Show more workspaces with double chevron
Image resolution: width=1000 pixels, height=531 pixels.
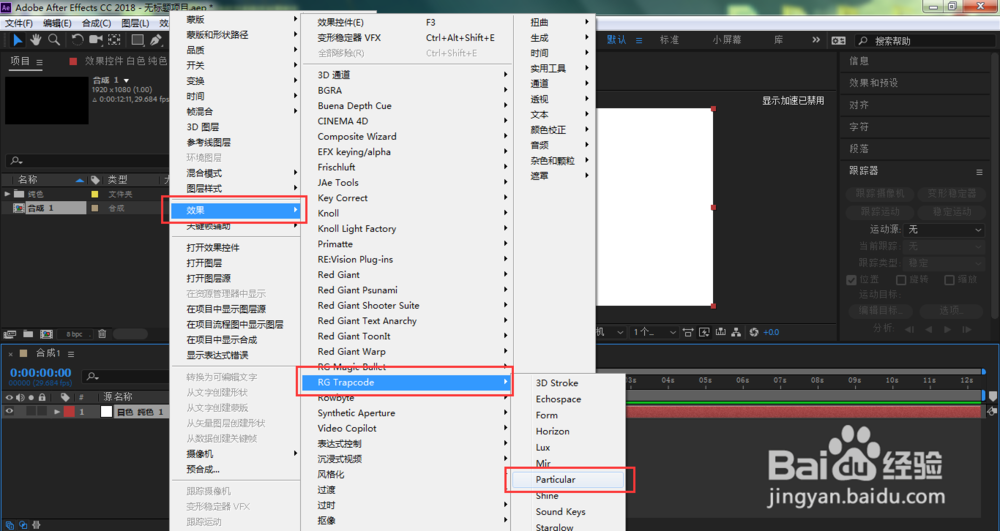pos(816,40)
